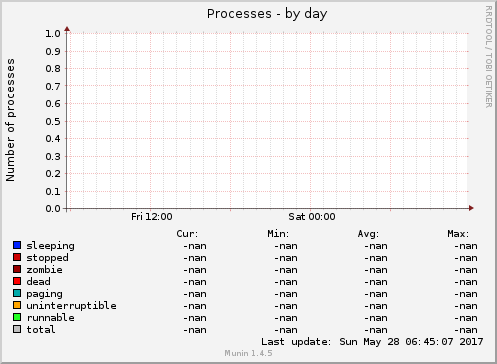Click the 'Min:' column header
This screenshot has width=497, height=364.
coord(278,234)
